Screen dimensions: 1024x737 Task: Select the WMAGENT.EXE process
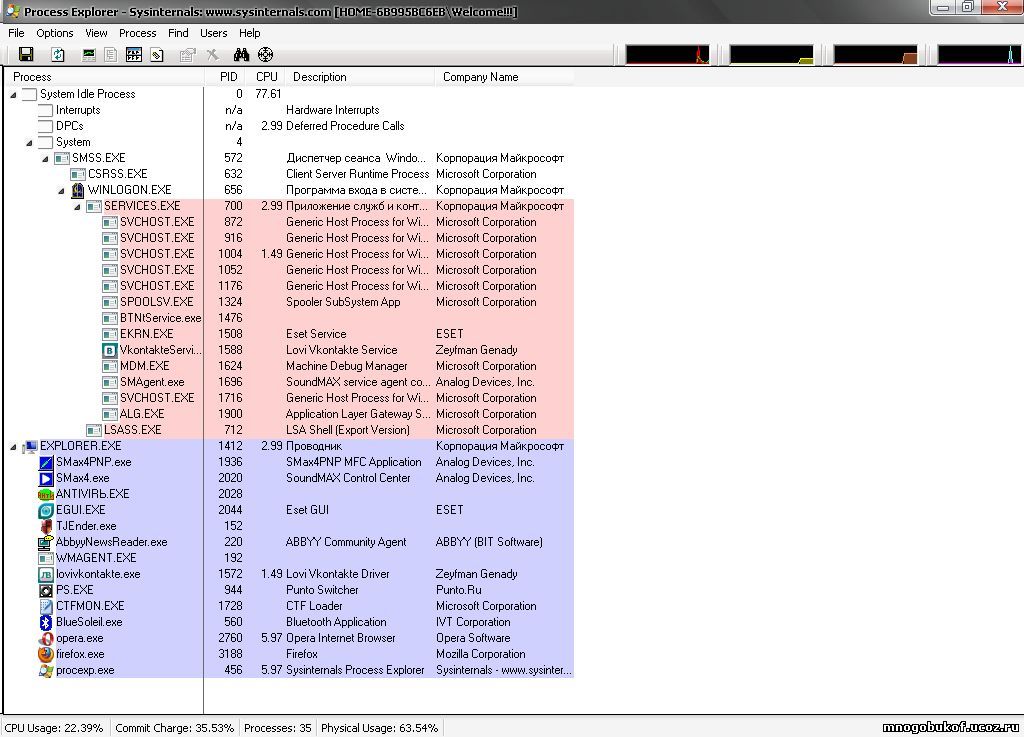pos(306,558)
